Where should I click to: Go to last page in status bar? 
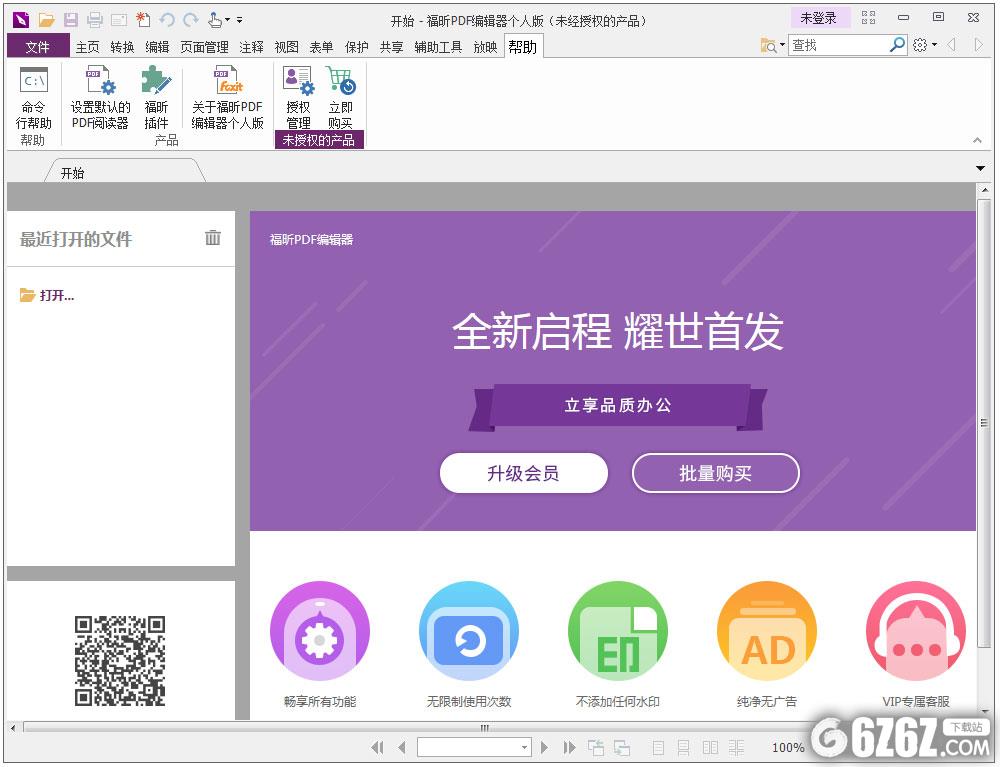point(569,747)
